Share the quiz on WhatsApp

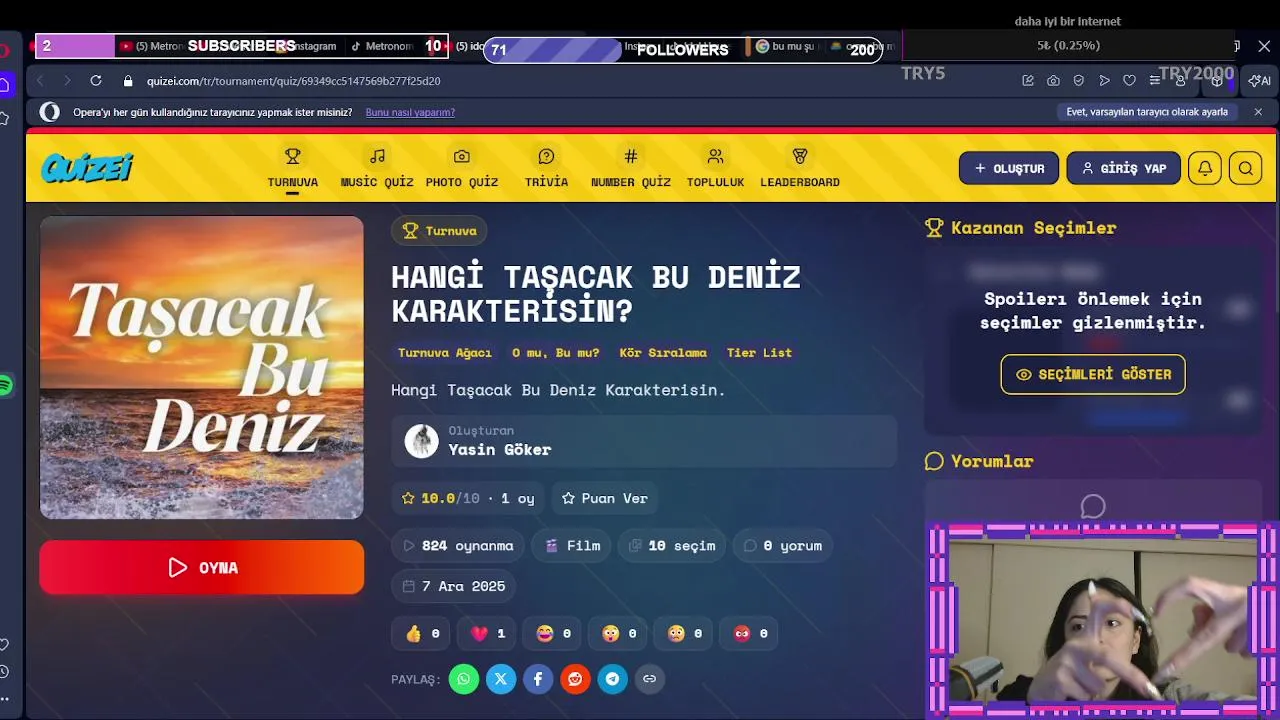(x=464, y=679)
